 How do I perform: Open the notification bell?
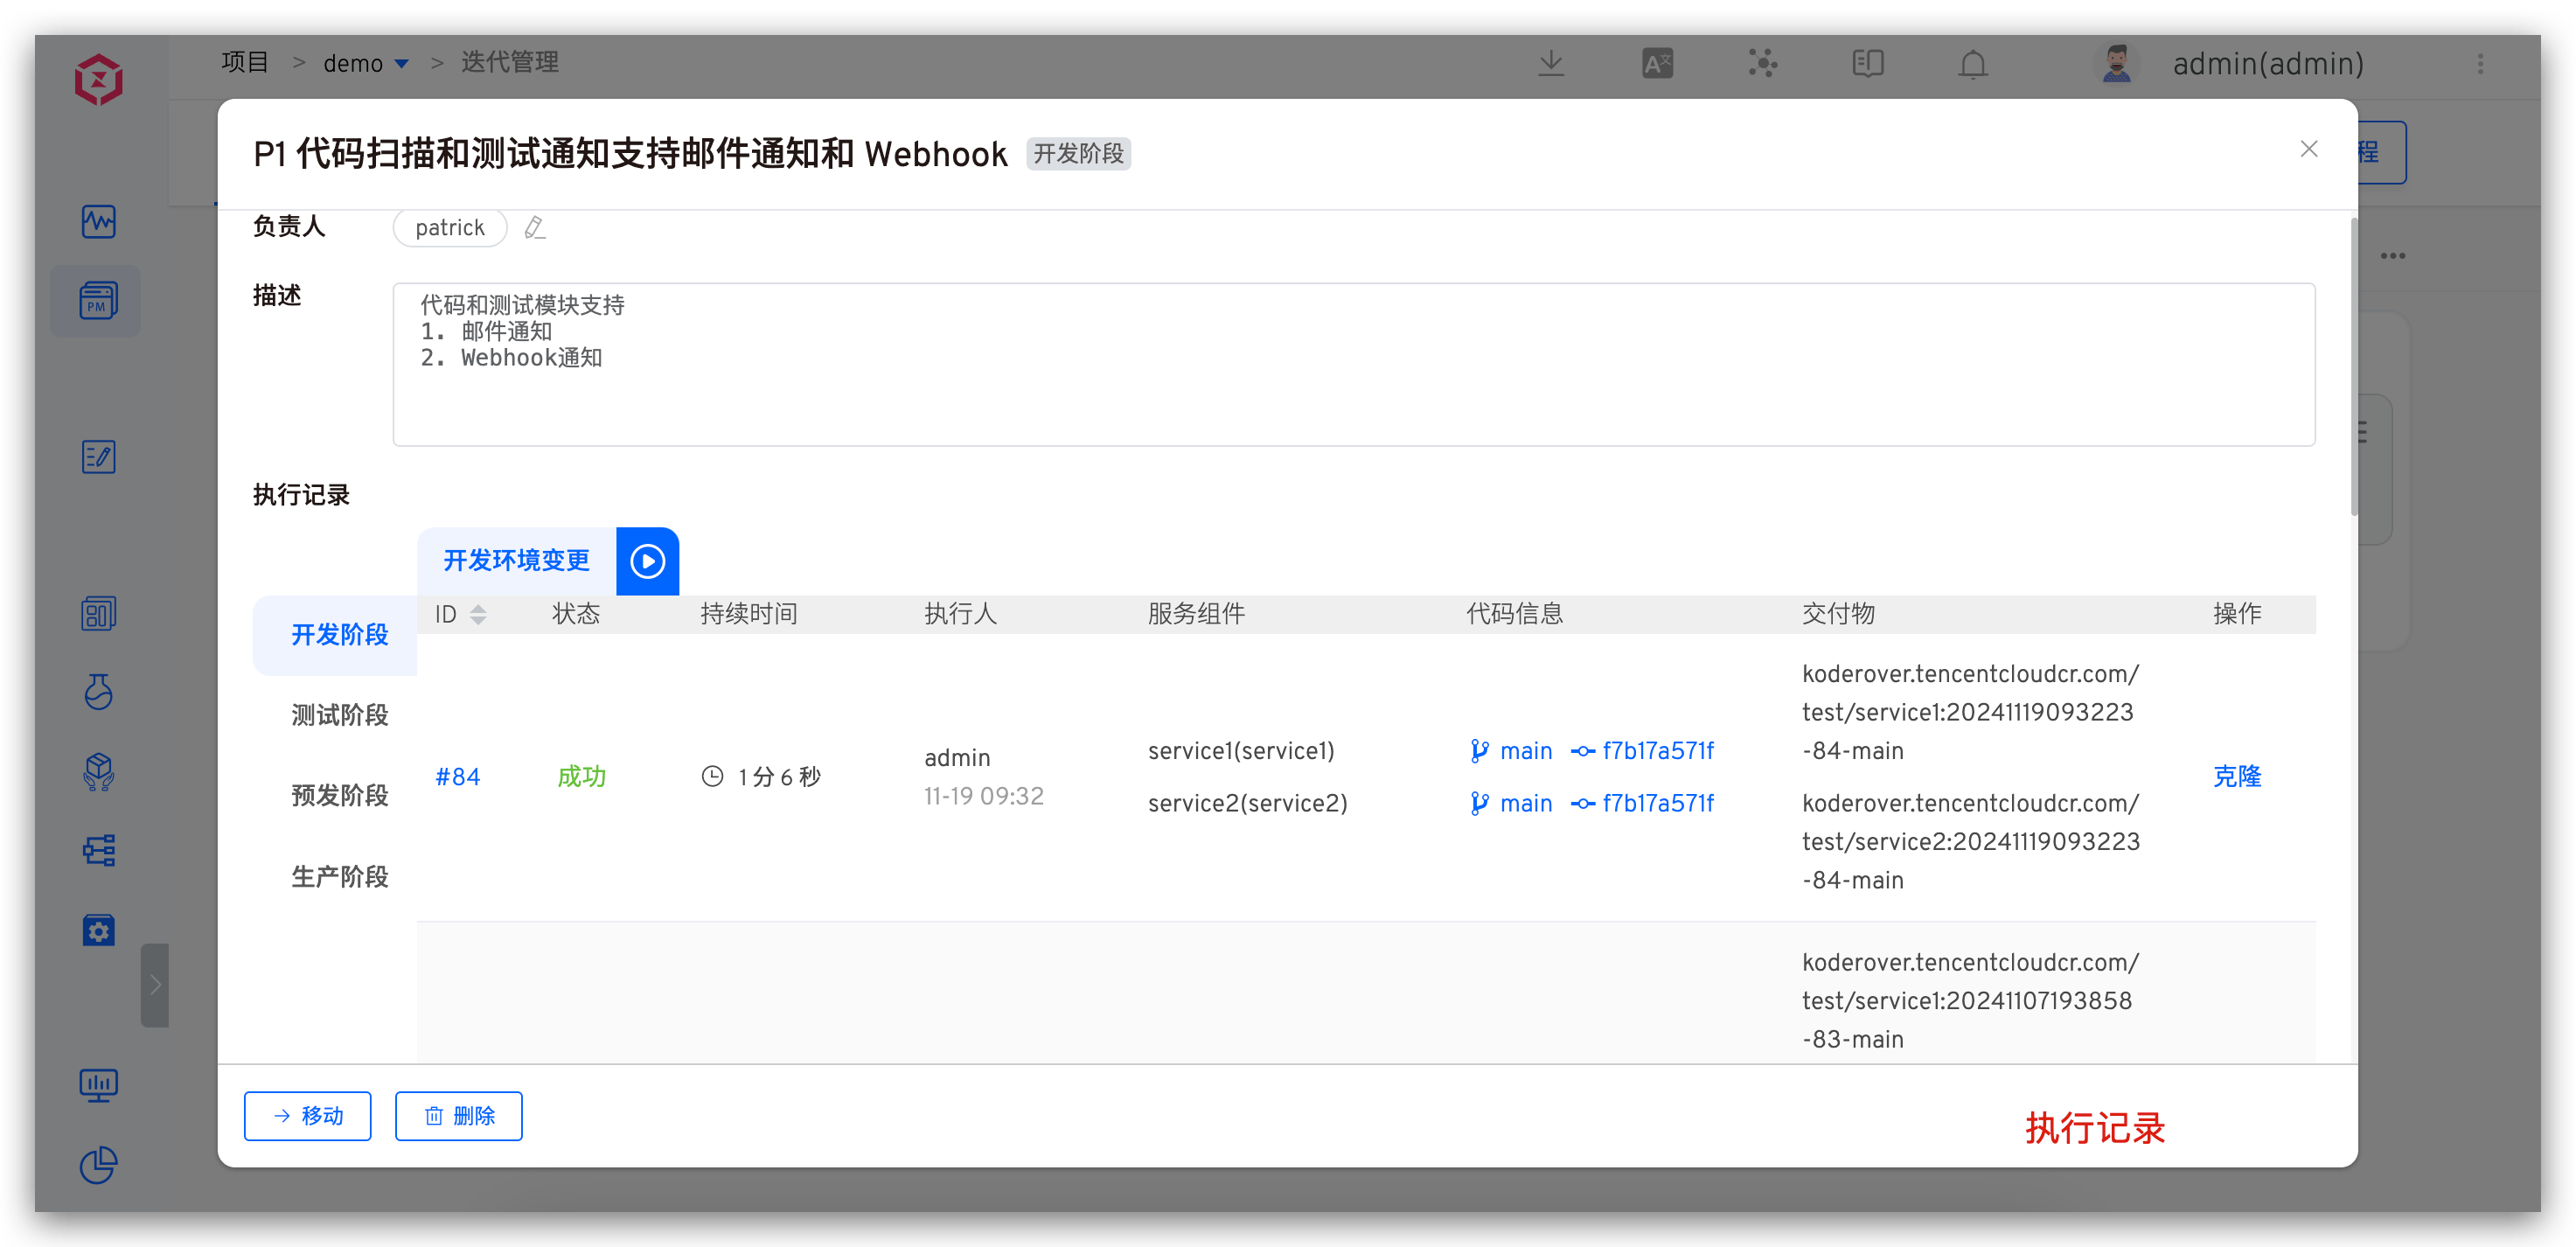1972,63
